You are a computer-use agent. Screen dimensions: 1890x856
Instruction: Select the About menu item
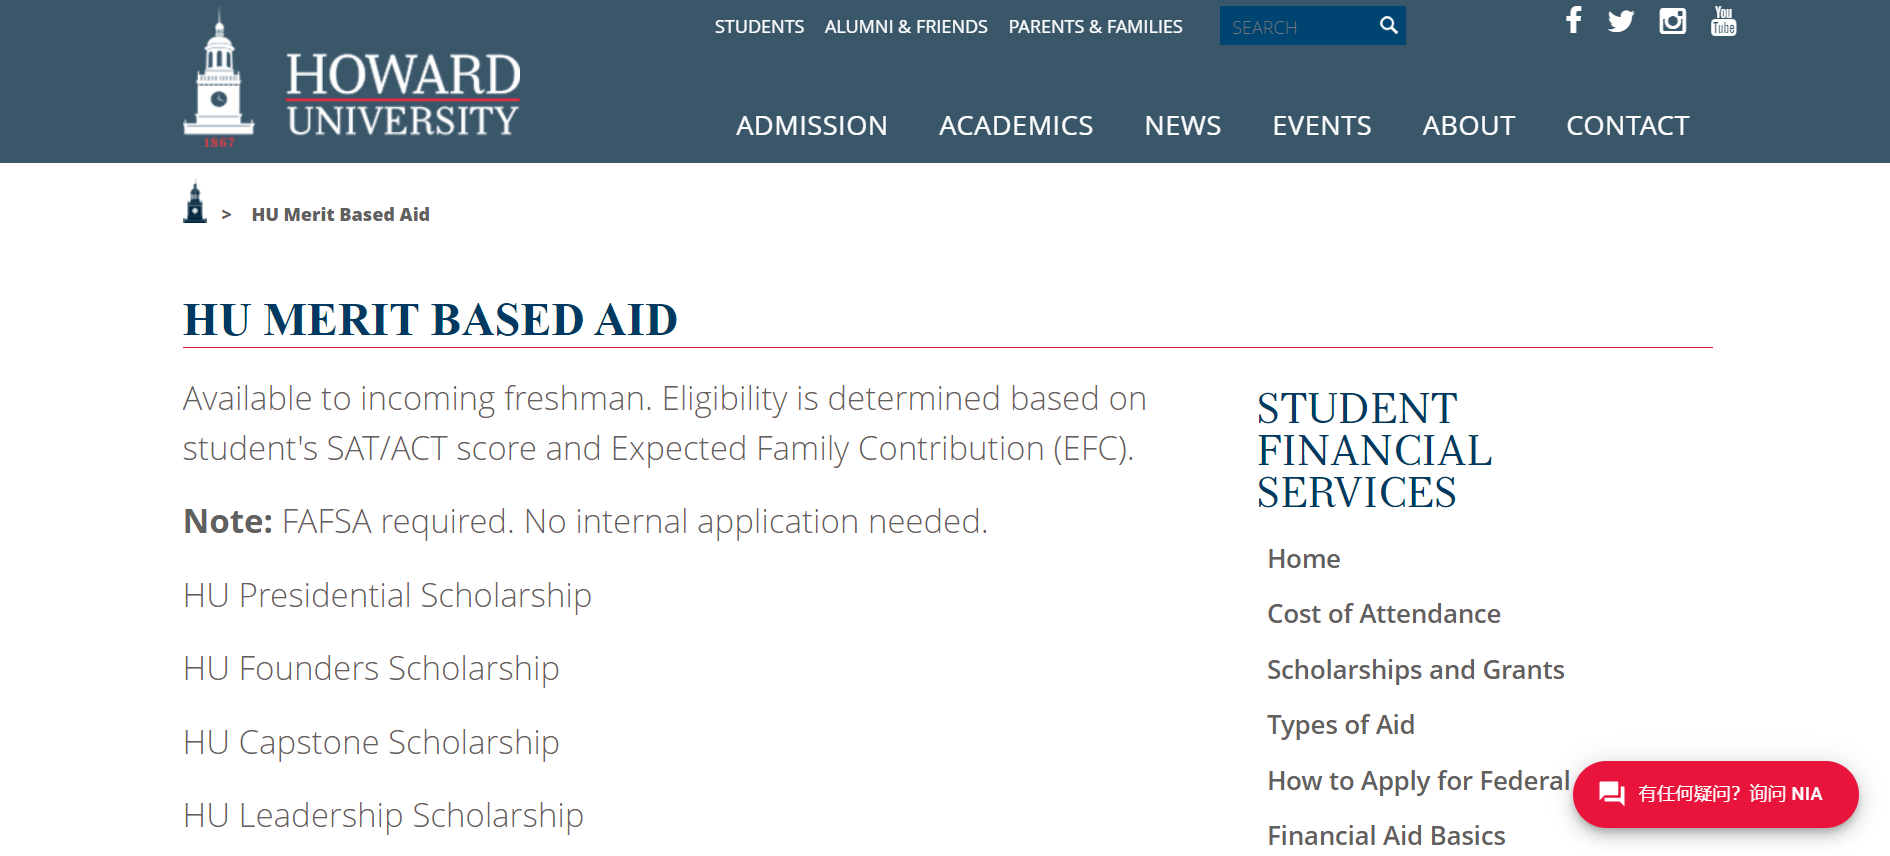1468,126
